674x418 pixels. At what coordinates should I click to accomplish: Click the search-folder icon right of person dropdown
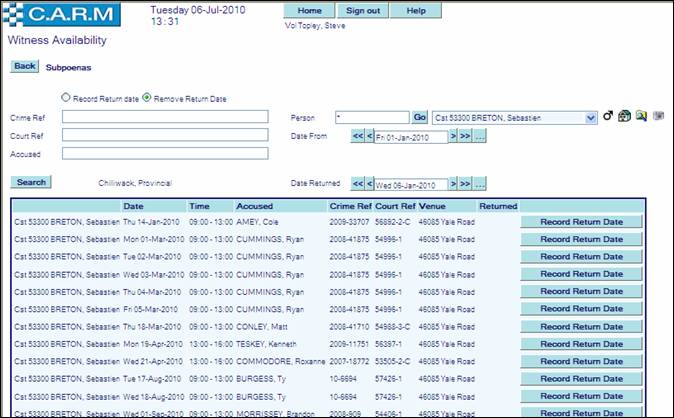point(640,117)
